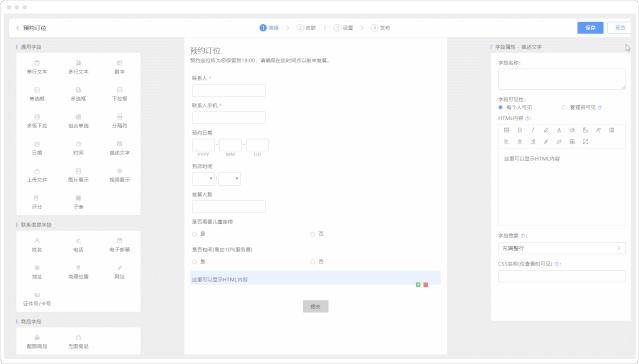Click the 预约订位 form title
639x364 pixels.
point(205,51)
